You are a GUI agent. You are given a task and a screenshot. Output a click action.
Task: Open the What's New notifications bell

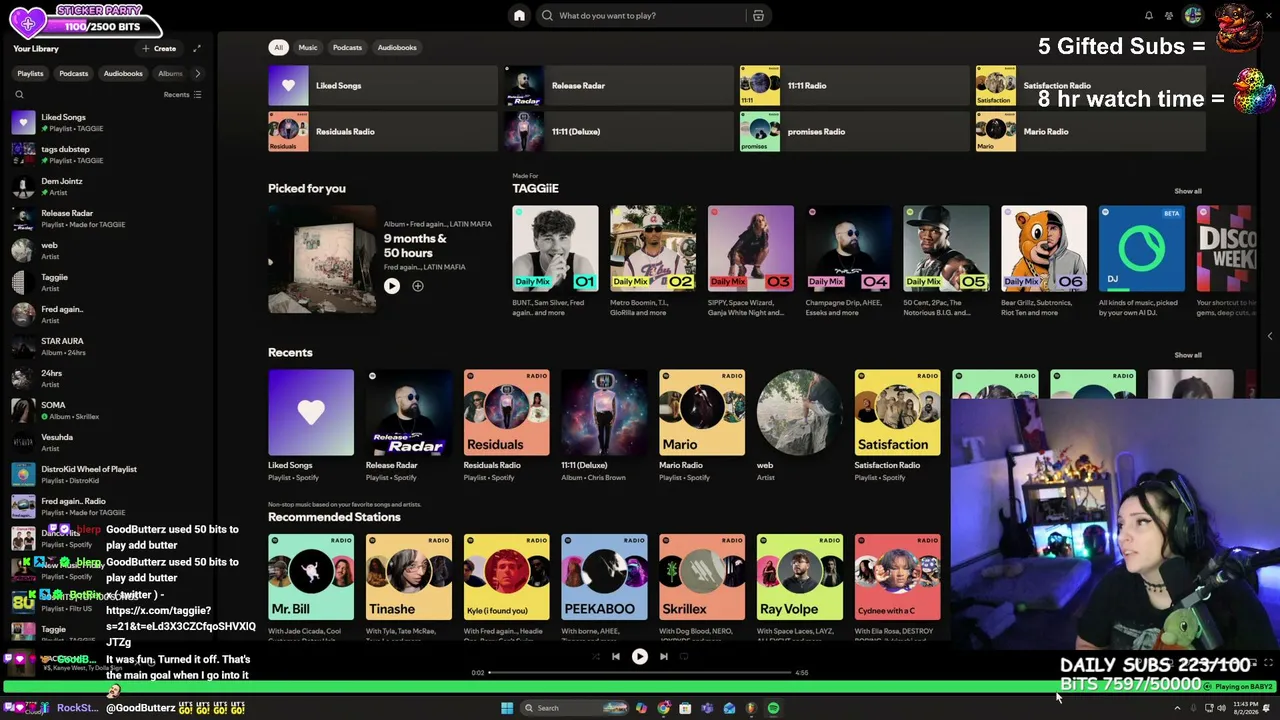coord(1148,15)
